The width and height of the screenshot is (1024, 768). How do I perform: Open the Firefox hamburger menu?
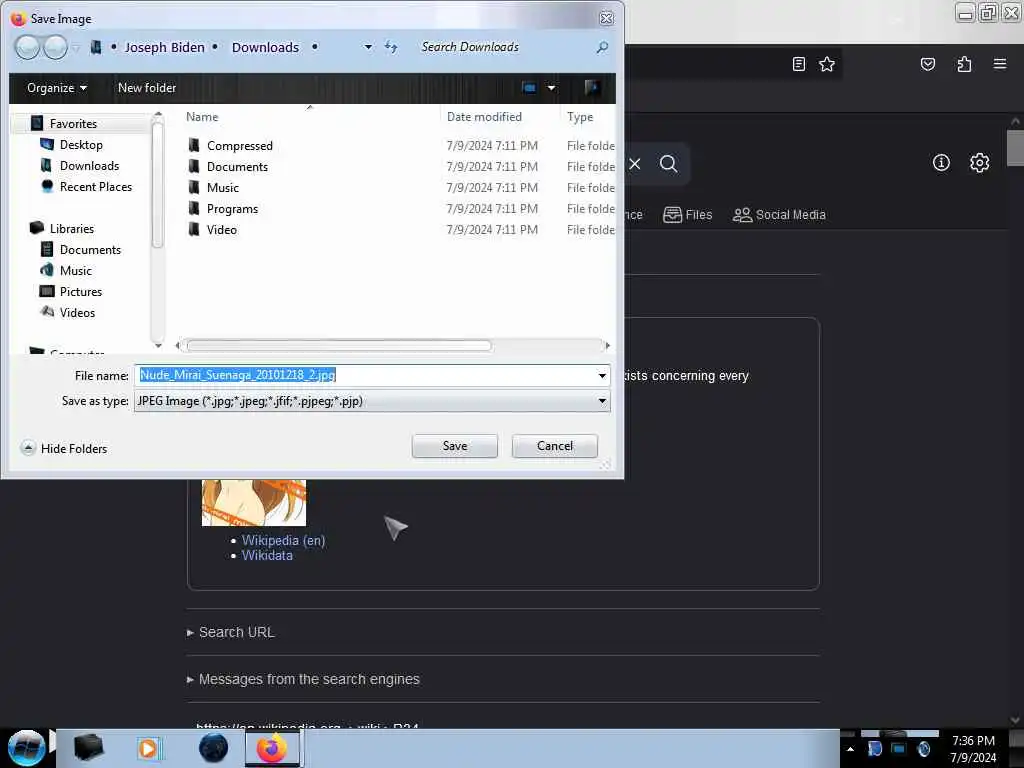[x=999, y=64]
